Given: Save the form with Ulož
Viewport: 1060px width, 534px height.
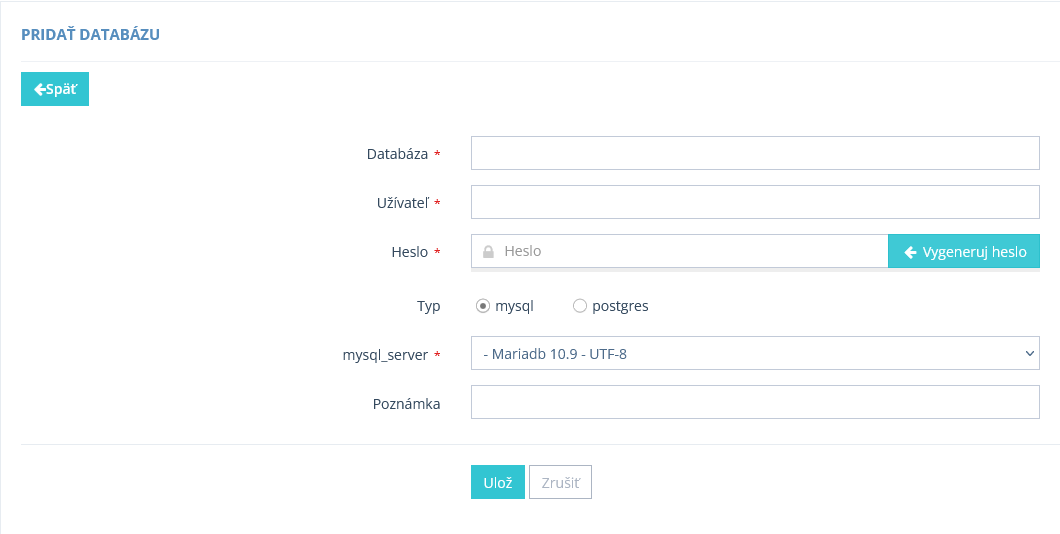Looking at the screenshot, I should point(498,483).
